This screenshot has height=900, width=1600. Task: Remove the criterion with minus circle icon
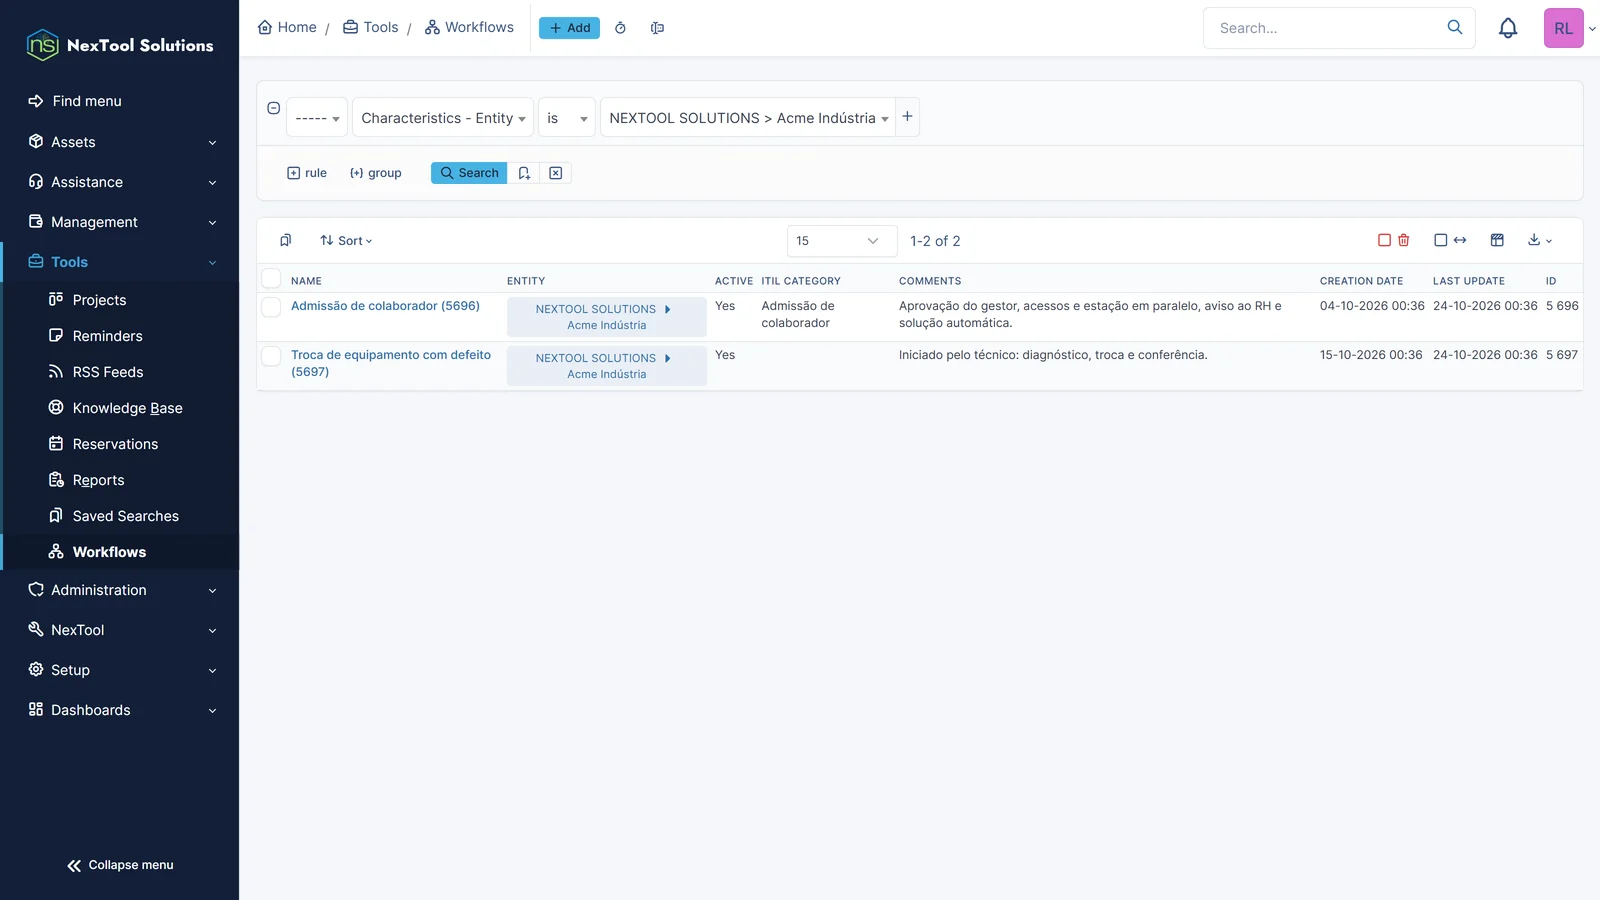pyautogui.click(x=273, y=108)
